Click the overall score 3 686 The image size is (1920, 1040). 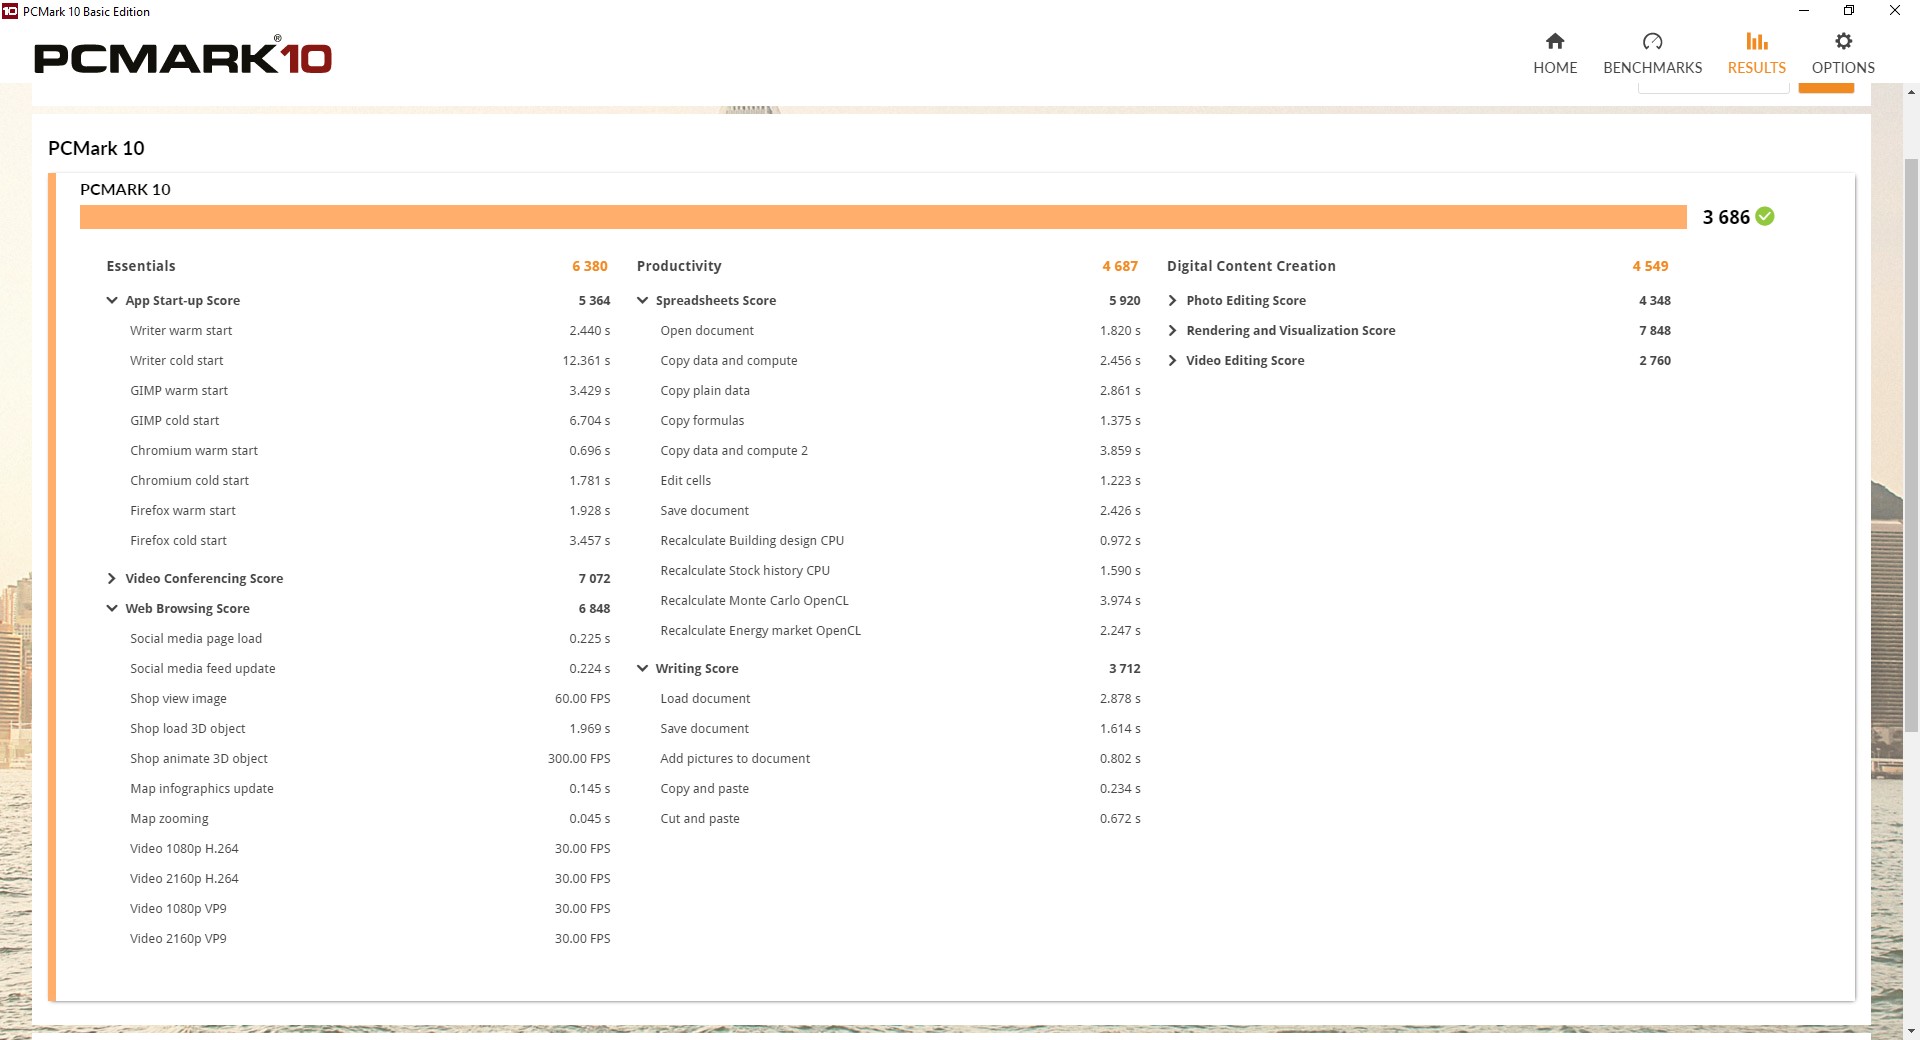(x=1726, y=217)
